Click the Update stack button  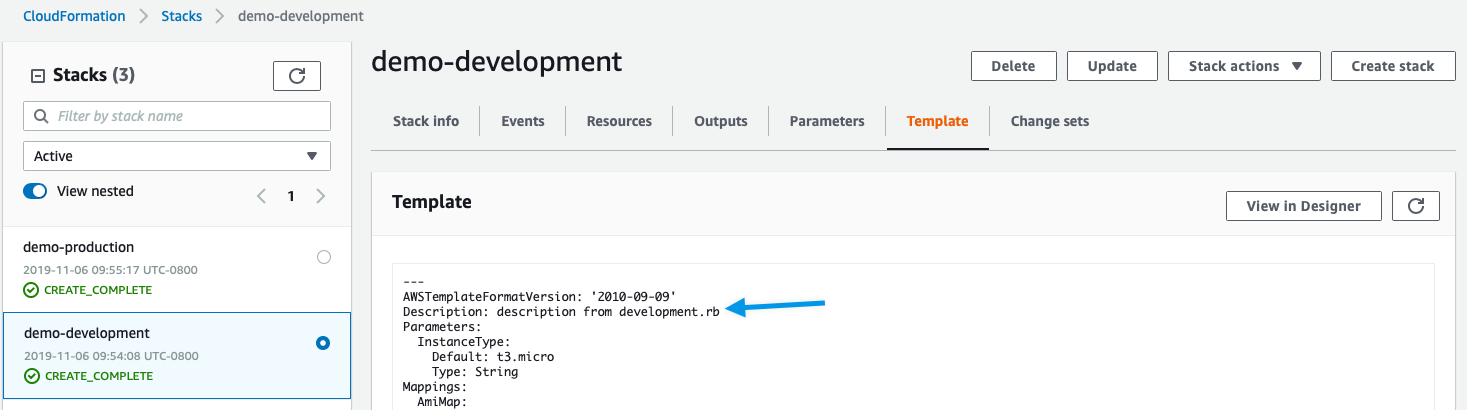pos(1112,66)
